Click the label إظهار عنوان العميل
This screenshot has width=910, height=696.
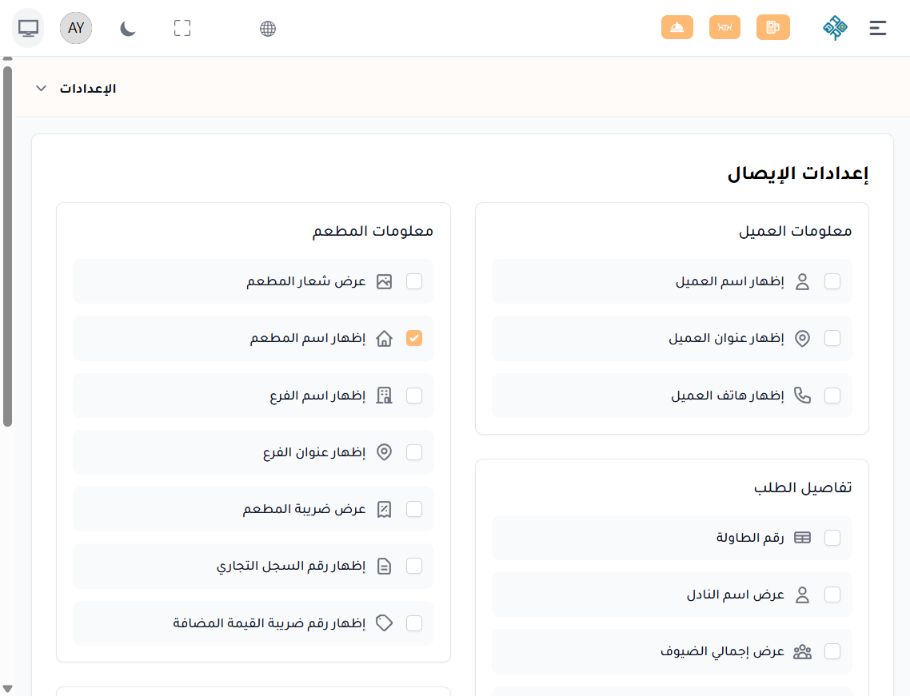[x=726, y=338]
